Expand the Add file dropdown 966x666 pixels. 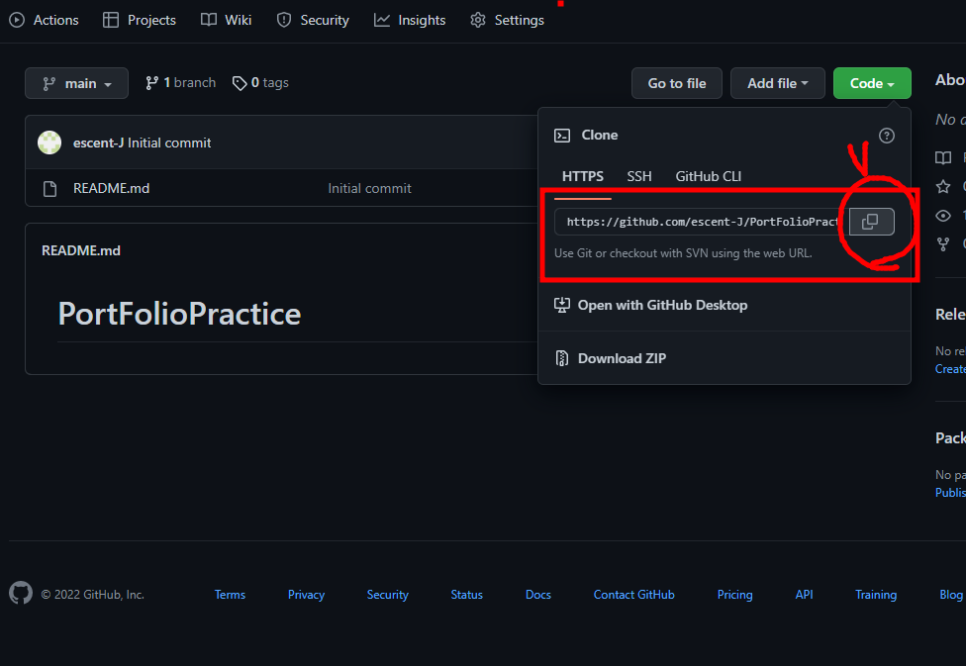coord(777,83)
